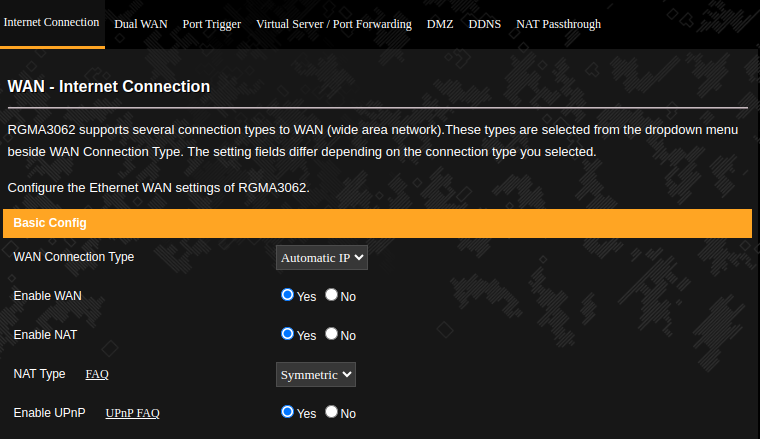760x439 pixels.
Task: Disable WAN by selecting No
Action: [332, 295]
